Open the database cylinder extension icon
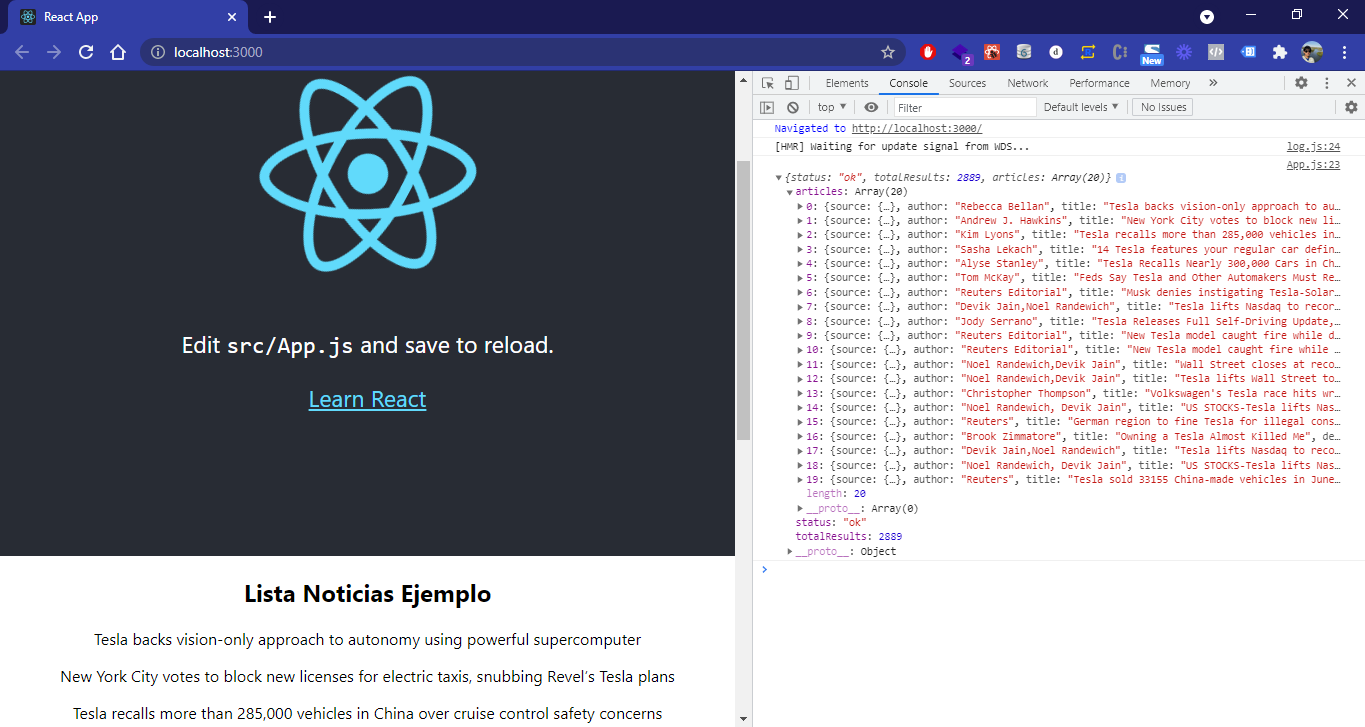Viewport: 1365px width, 727px height. coord(1024,52)
